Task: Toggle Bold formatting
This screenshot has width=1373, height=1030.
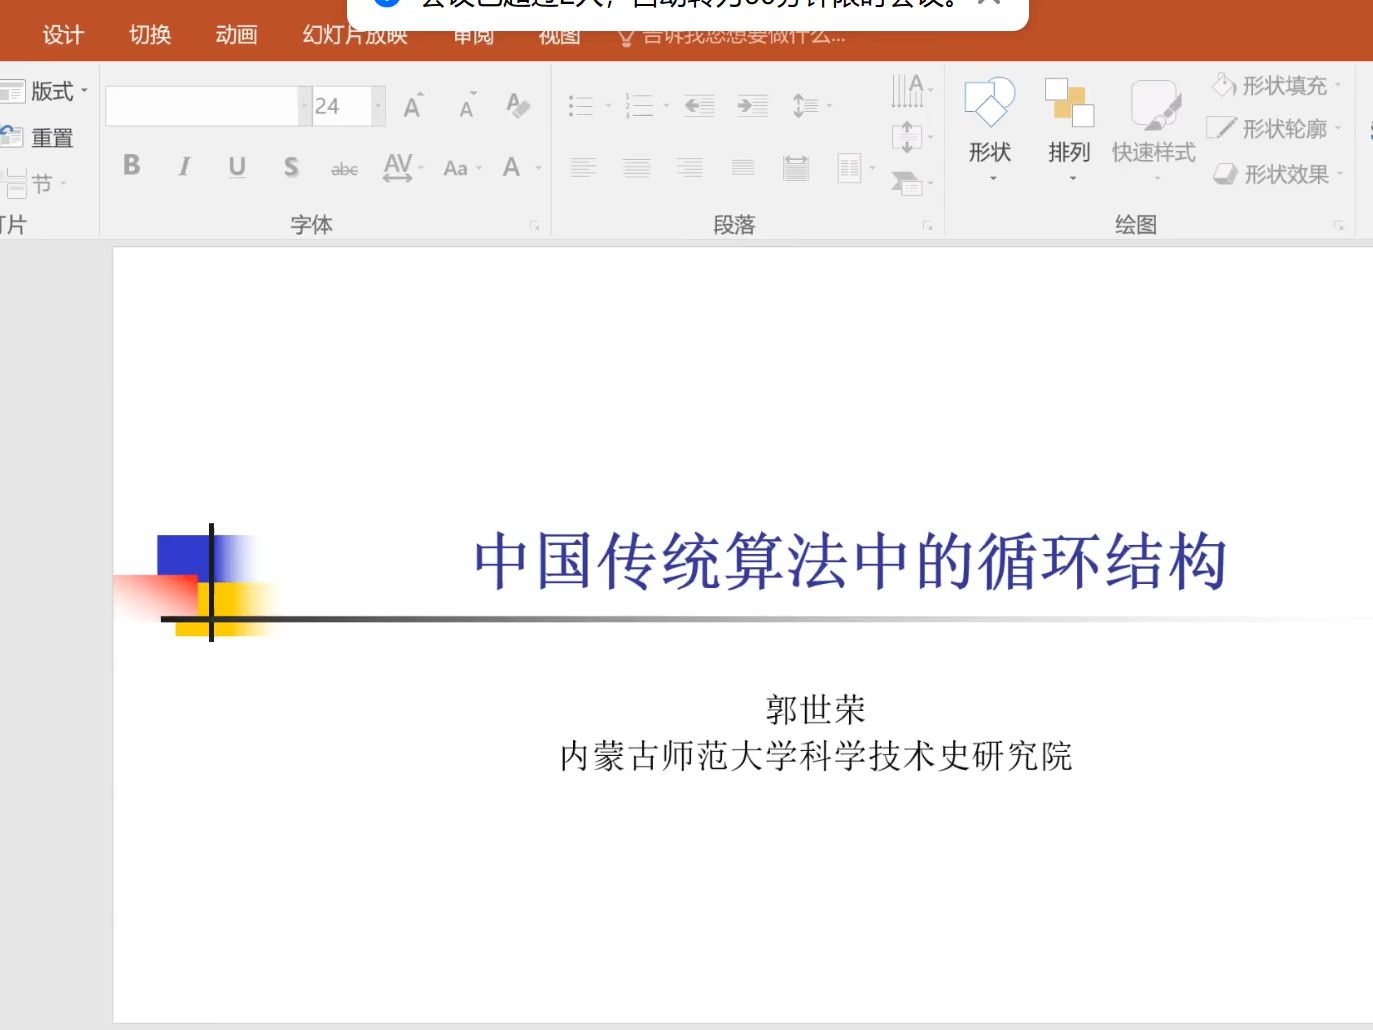Action: 131,166
